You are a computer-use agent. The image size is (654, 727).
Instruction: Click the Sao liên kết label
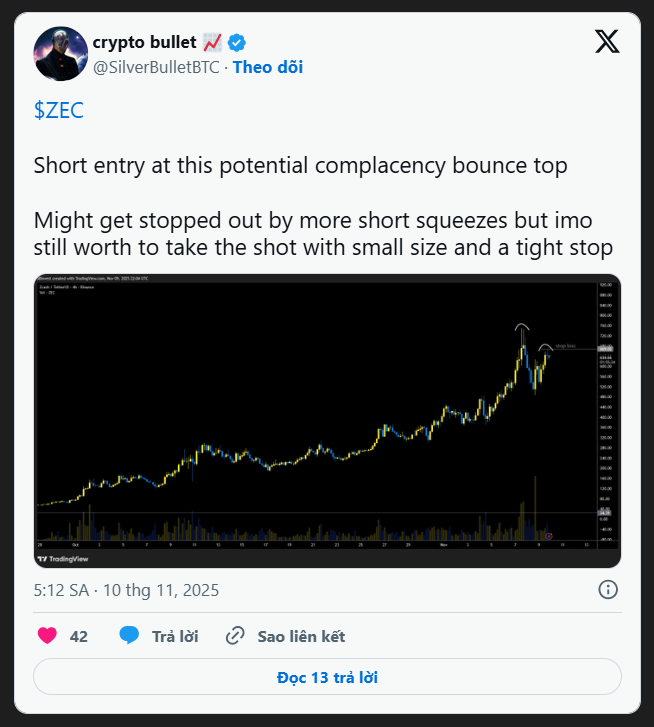[301, 636]
